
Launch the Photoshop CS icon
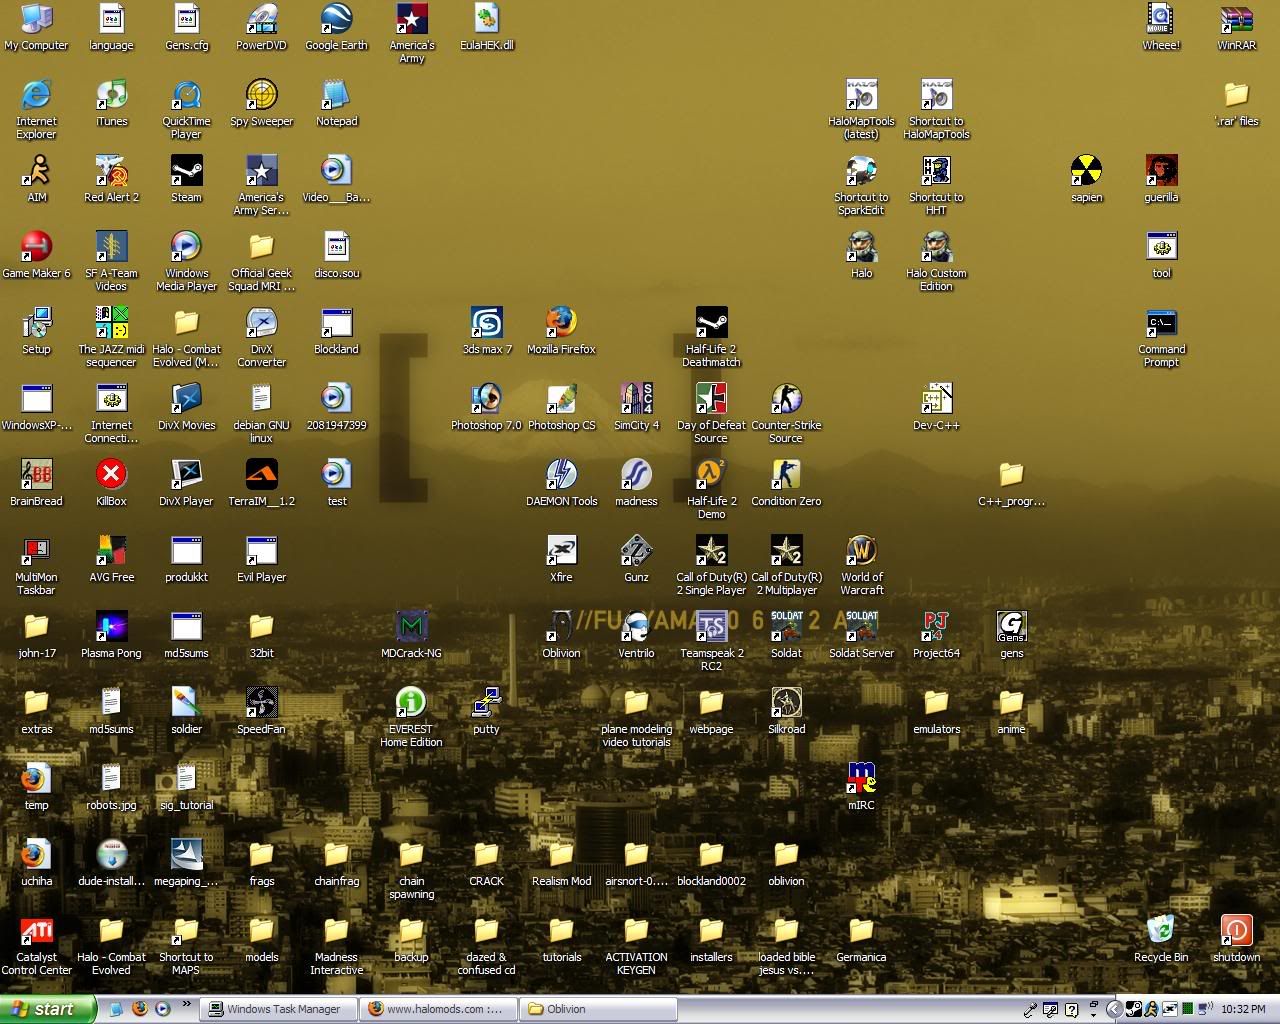coord(561,407)
